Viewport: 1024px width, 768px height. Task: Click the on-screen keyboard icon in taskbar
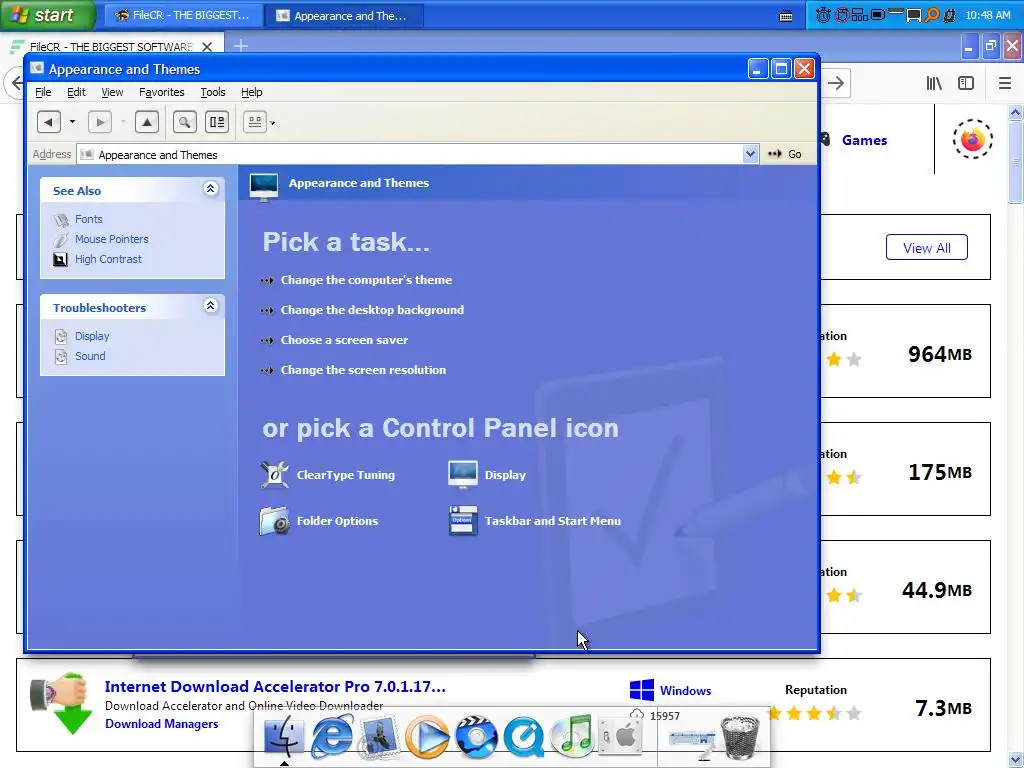pyautogui.click(x=786, y=16)
